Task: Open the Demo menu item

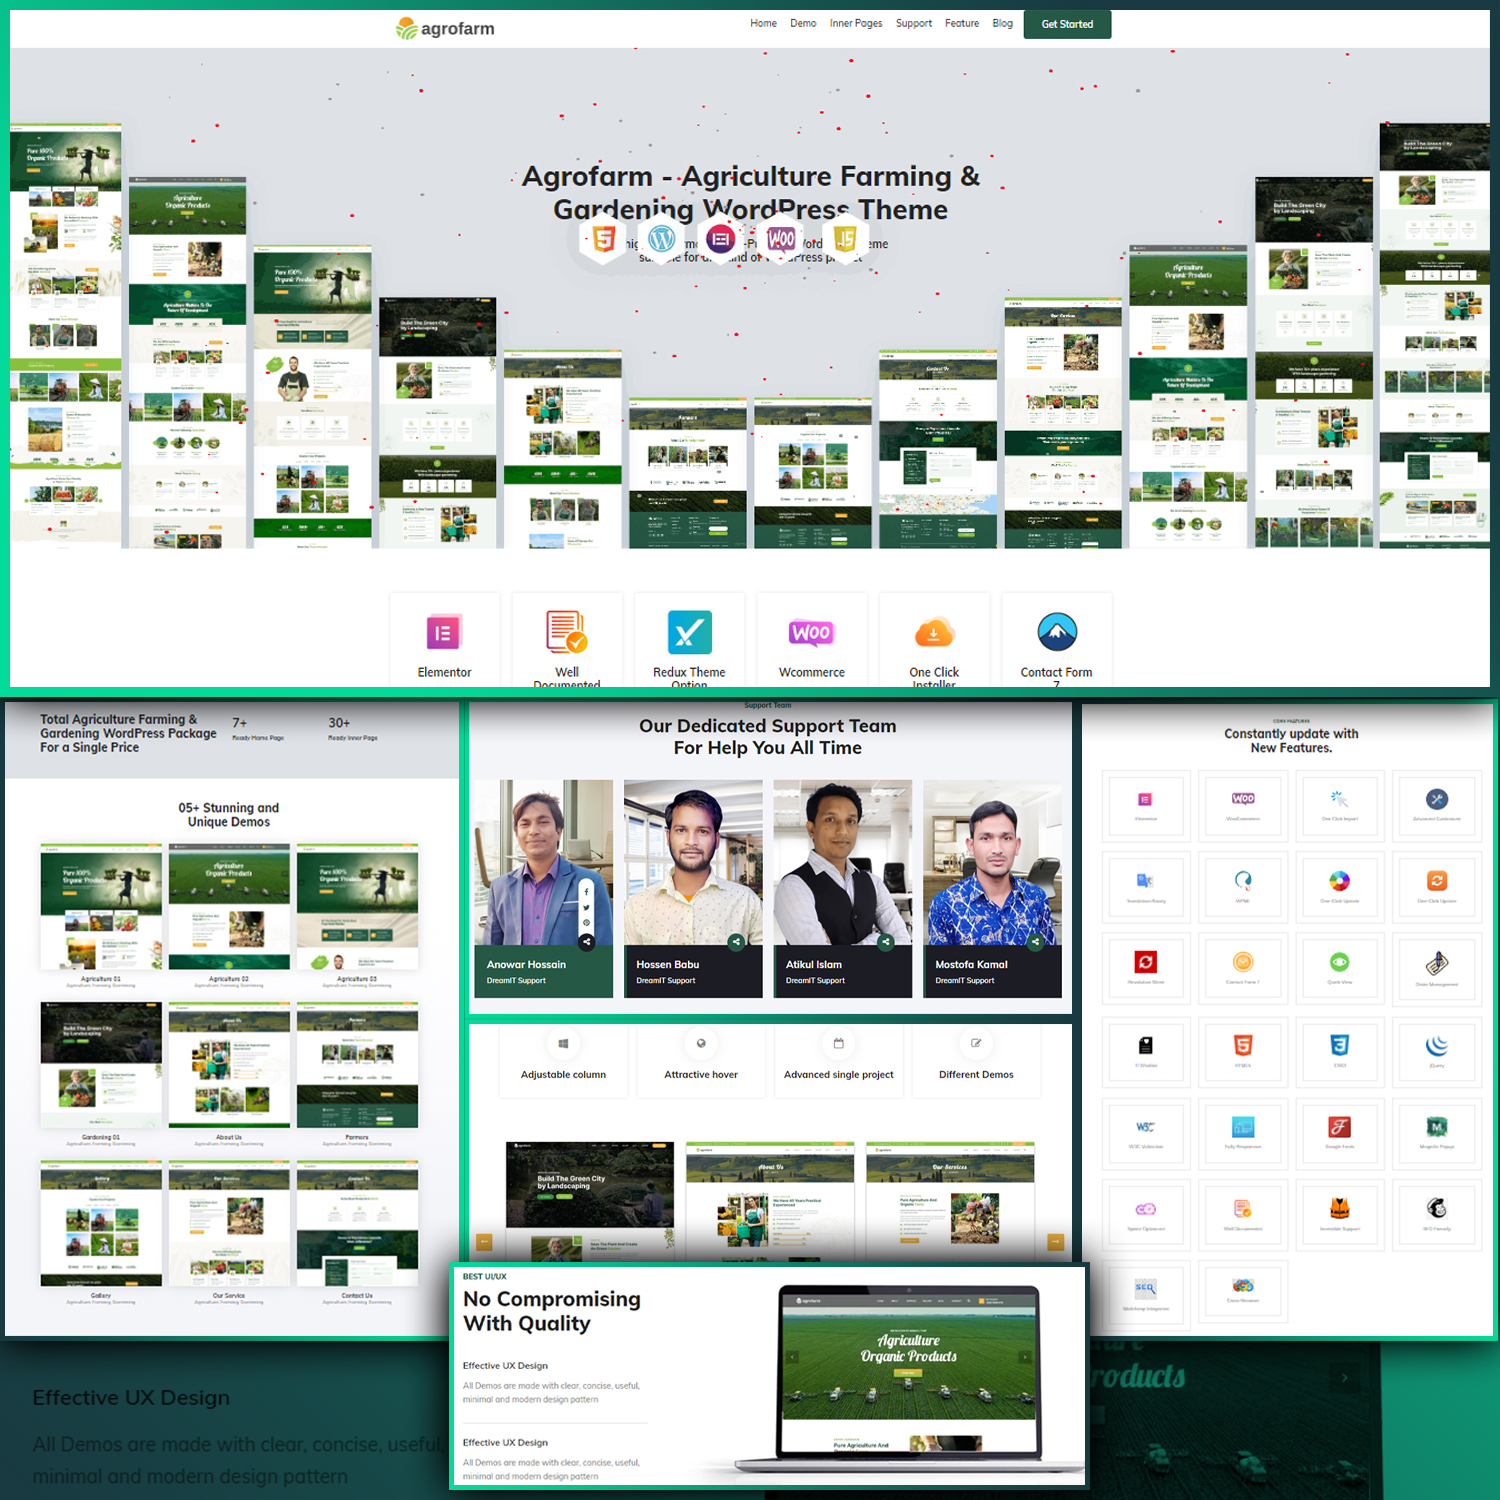Action: coord(803,23)
